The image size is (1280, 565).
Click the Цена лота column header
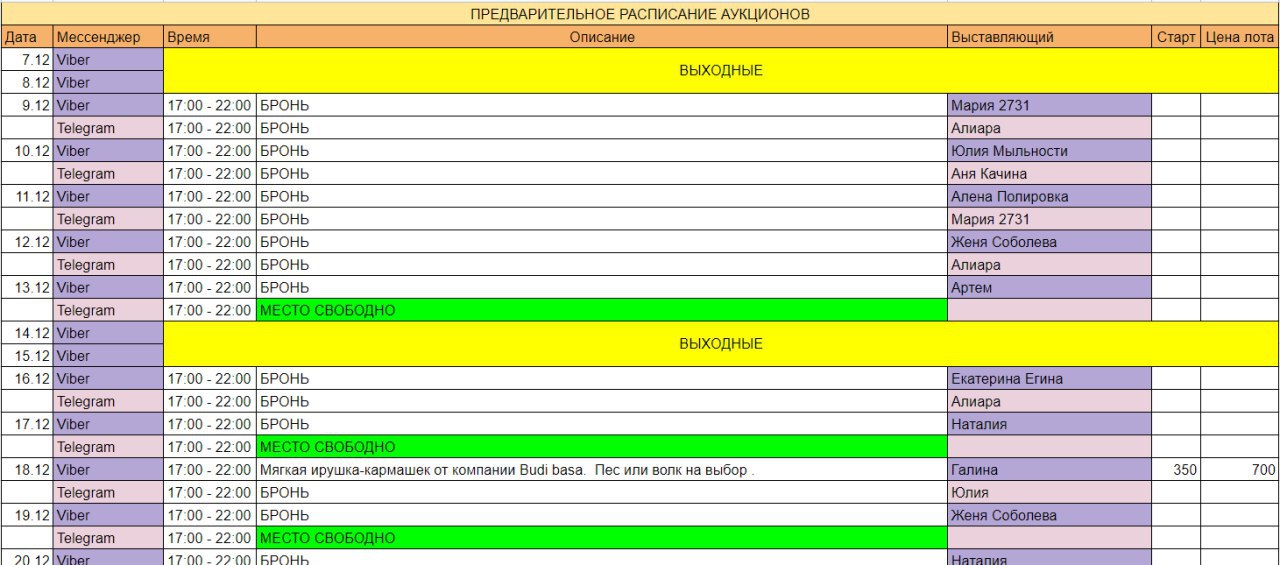[x=1240, y=37]
